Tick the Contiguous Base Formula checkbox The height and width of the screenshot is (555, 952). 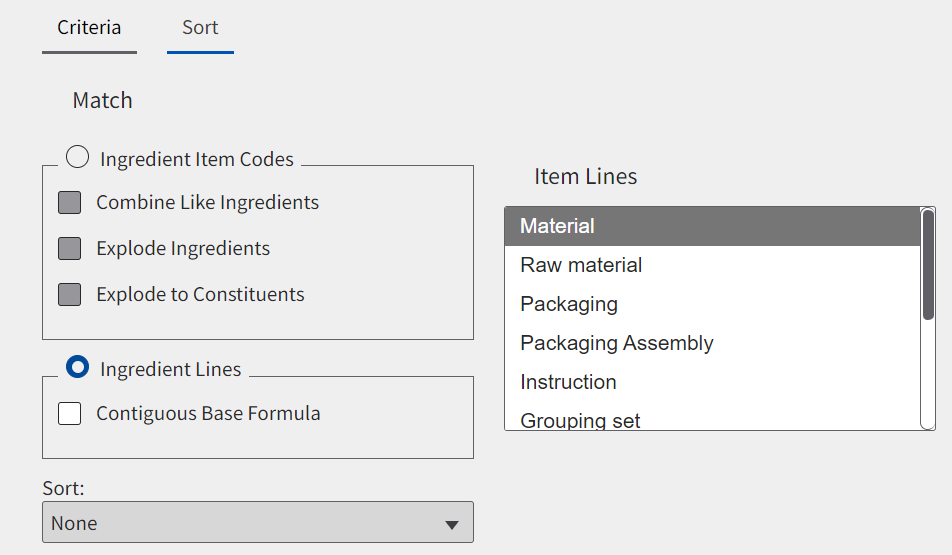coord(70,413)
